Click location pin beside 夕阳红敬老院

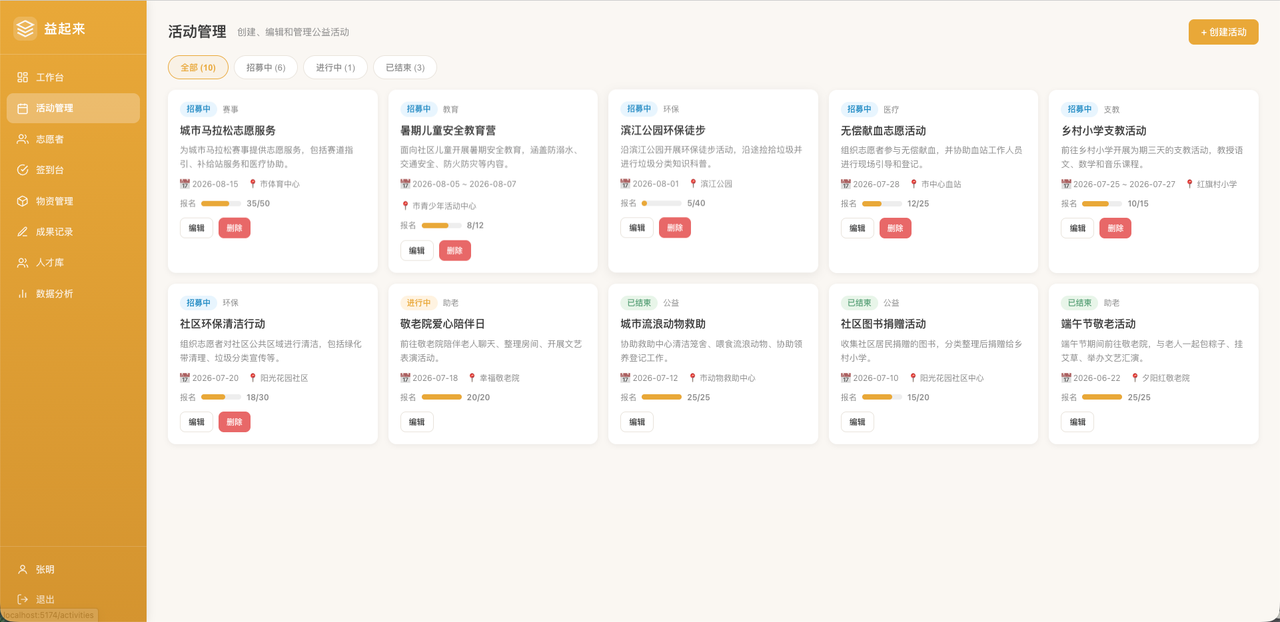click(x=1134, y=378)
